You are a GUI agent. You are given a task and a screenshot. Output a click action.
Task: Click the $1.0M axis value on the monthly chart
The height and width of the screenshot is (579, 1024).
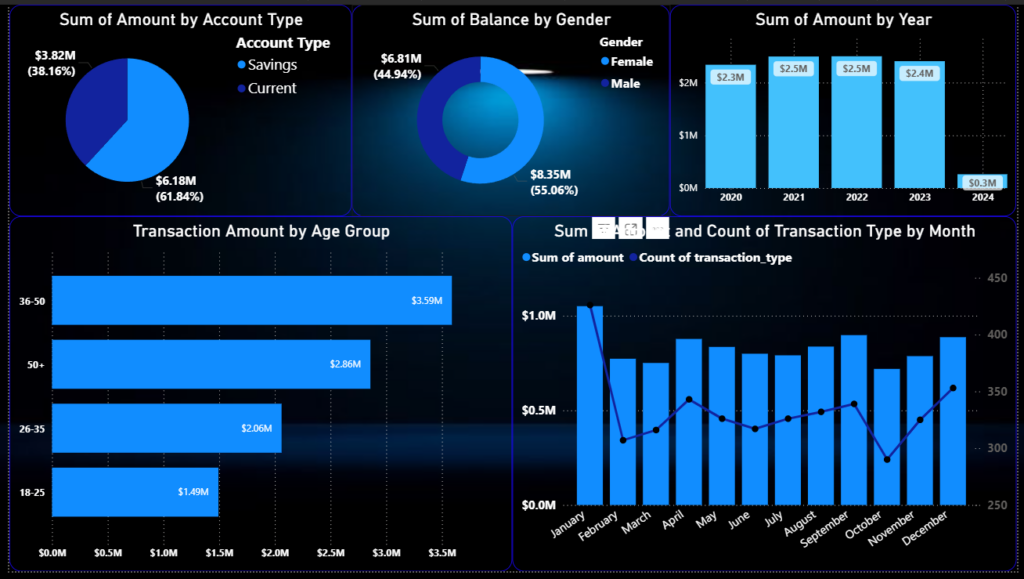539,316
